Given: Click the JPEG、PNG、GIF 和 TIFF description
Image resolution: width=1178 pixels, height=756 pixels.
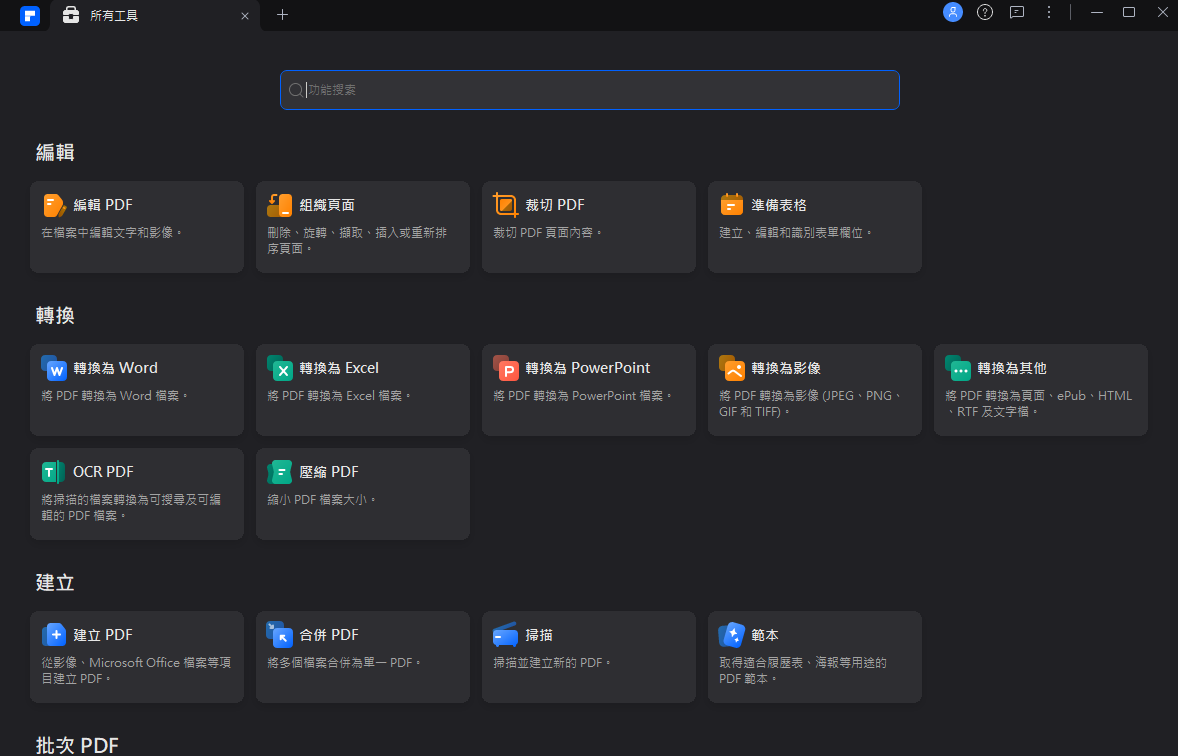Looking at the screenshot, I should (811, 404).
